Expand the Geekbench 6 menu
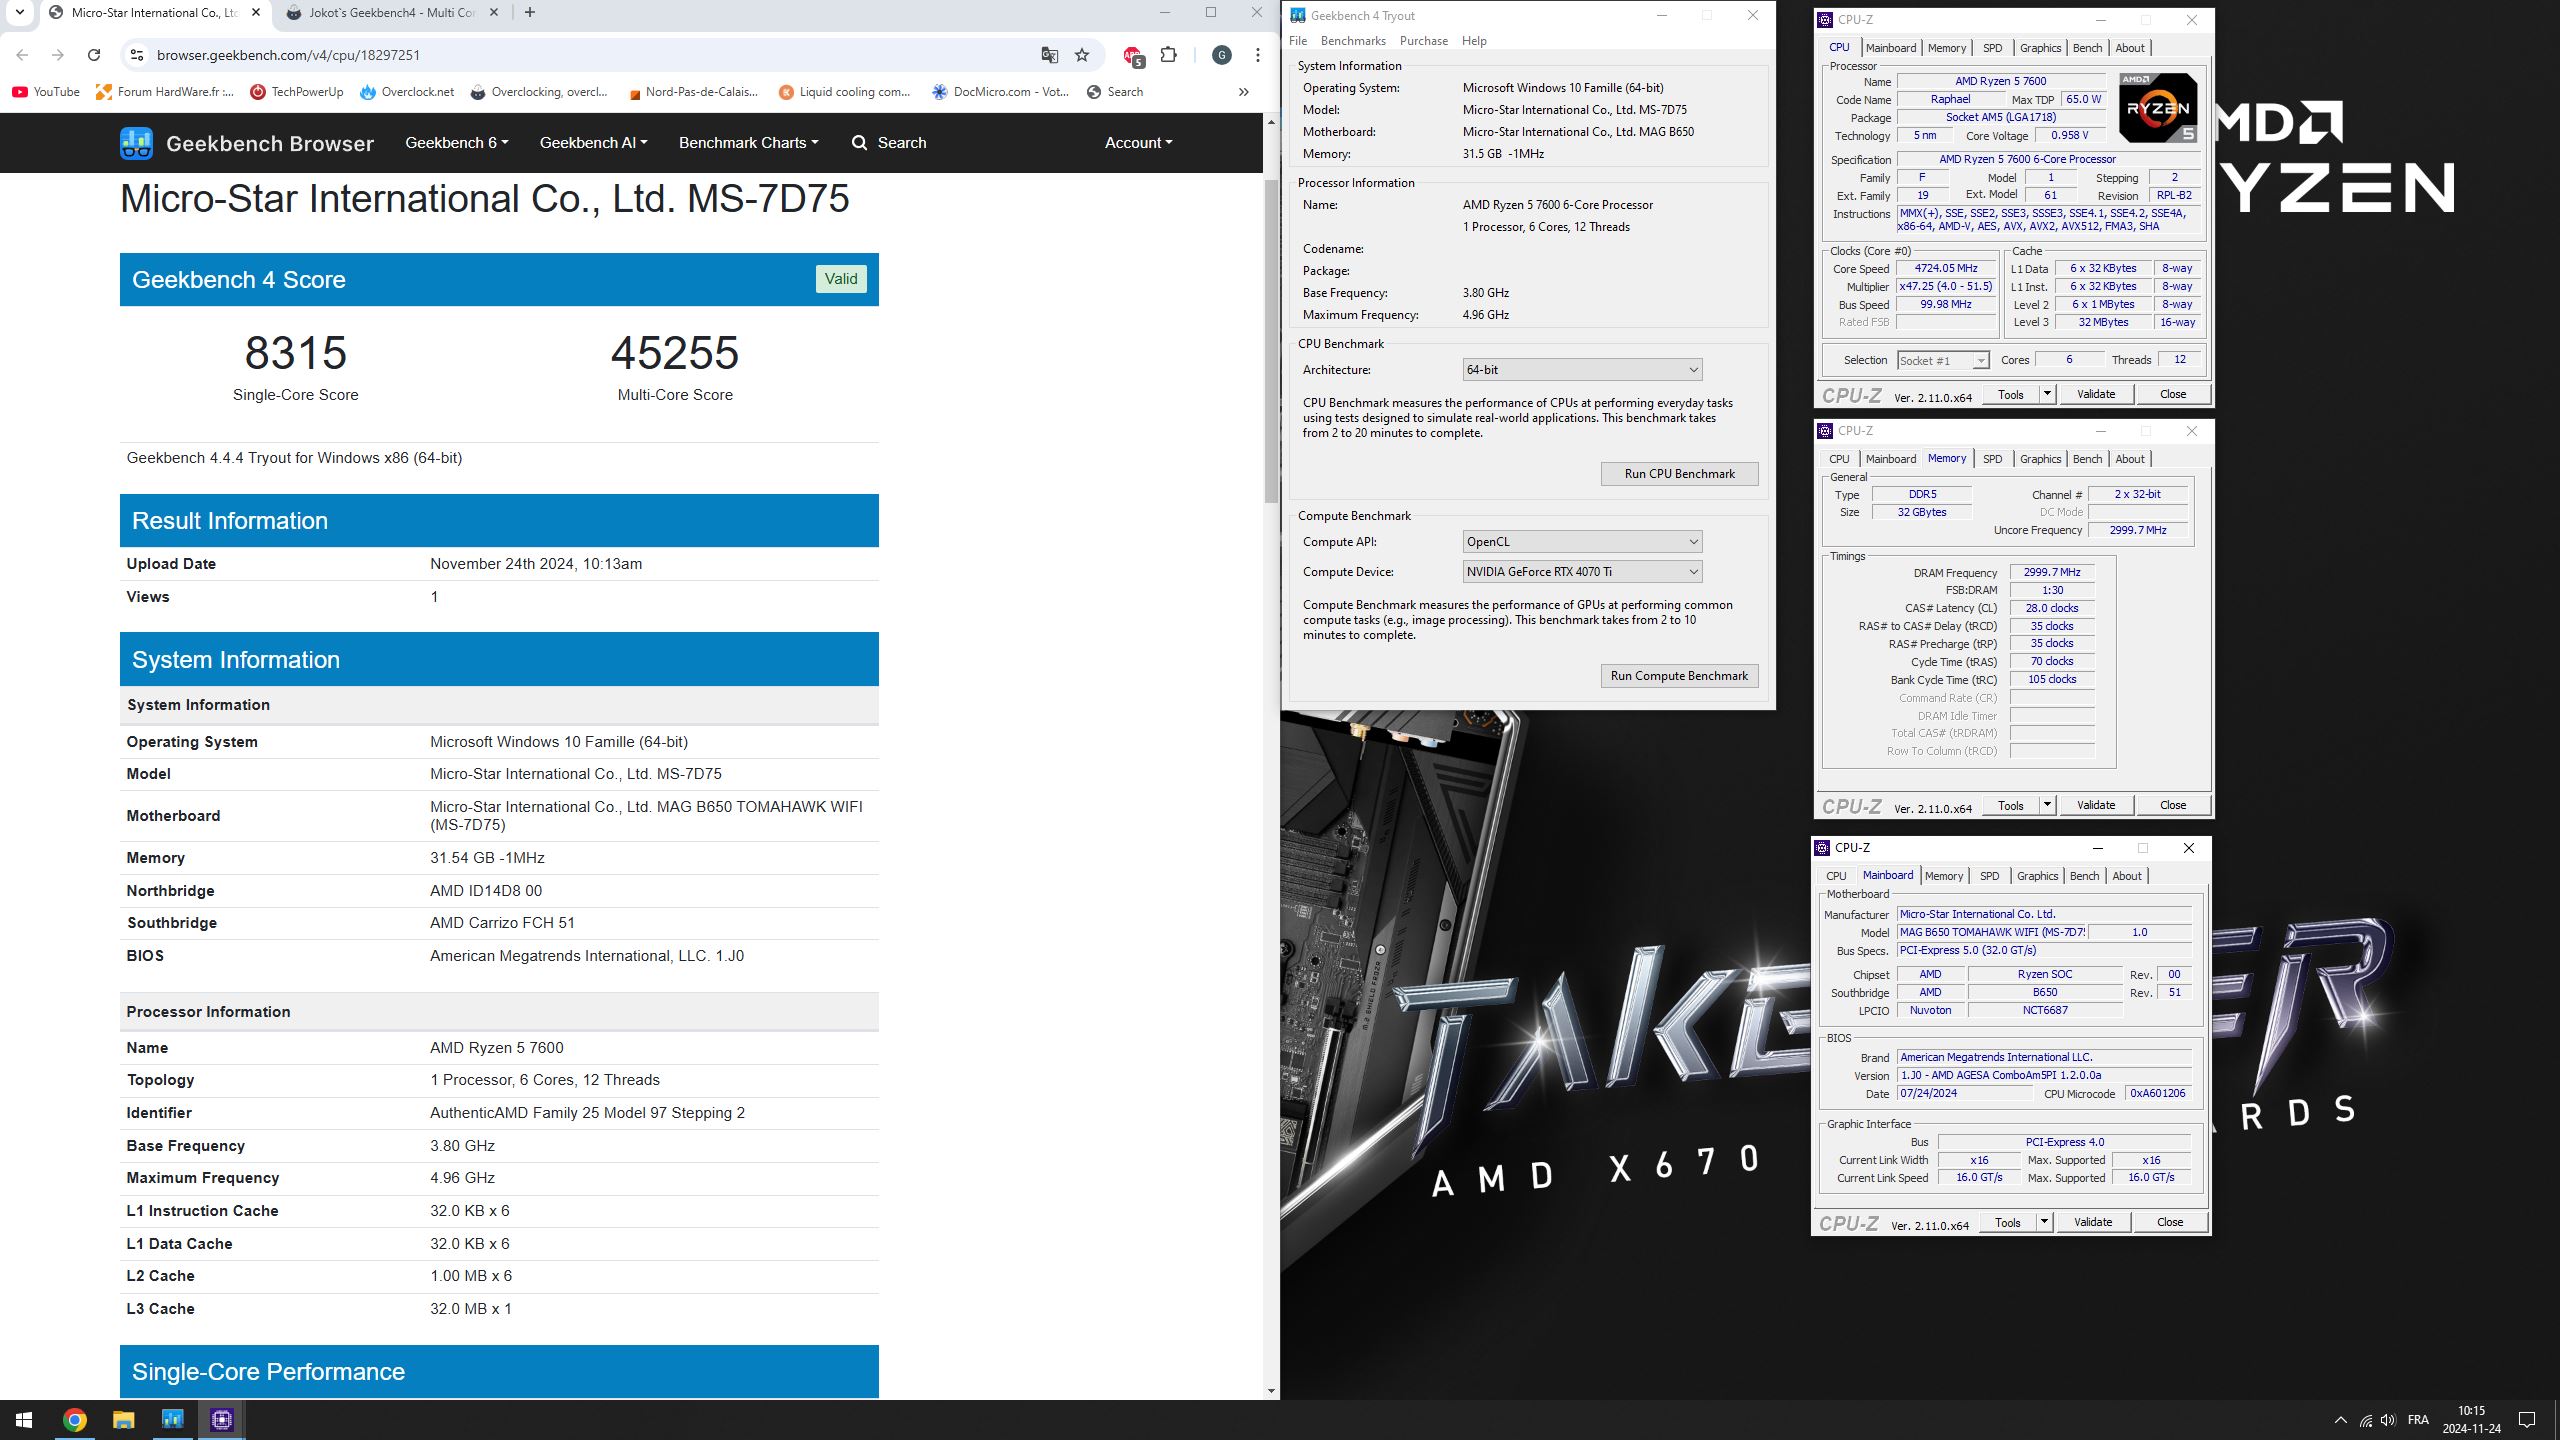Viewport: 2560px width, 1440px height. [456, 143]
